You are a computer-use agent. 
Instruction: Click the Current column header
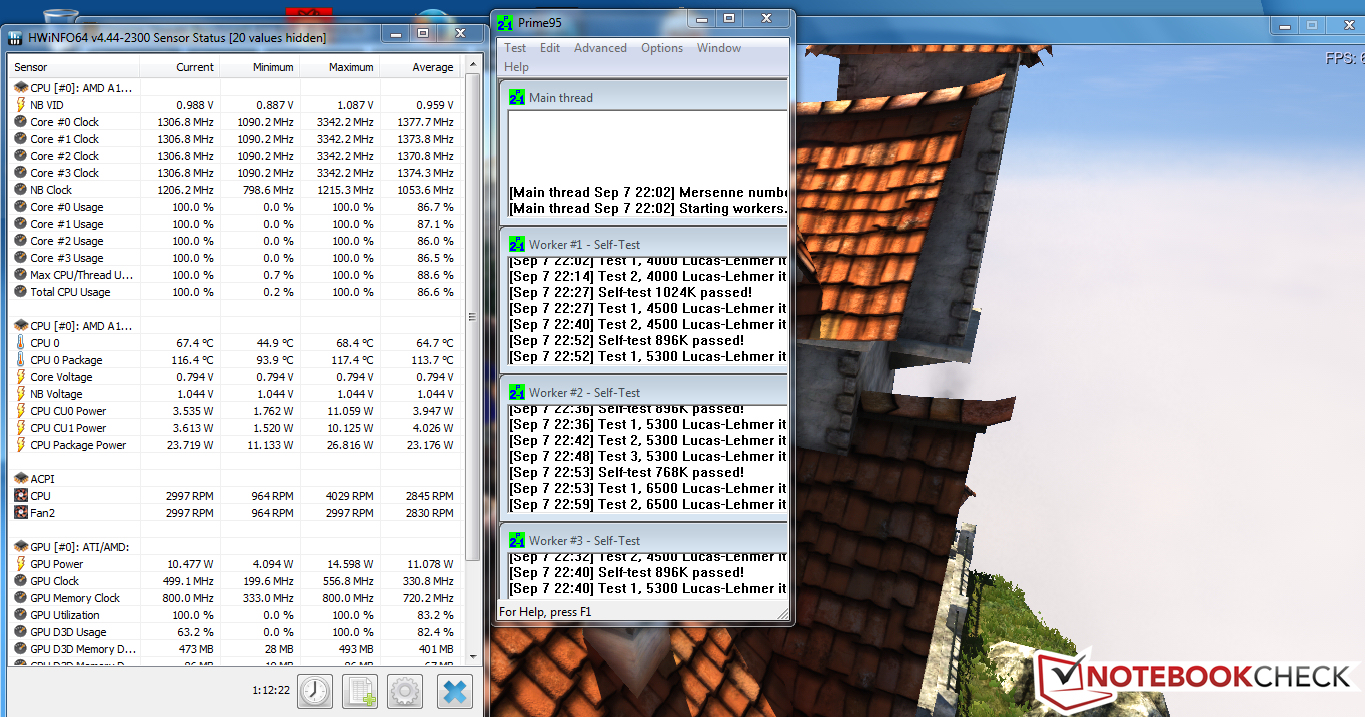pos(179,67)
